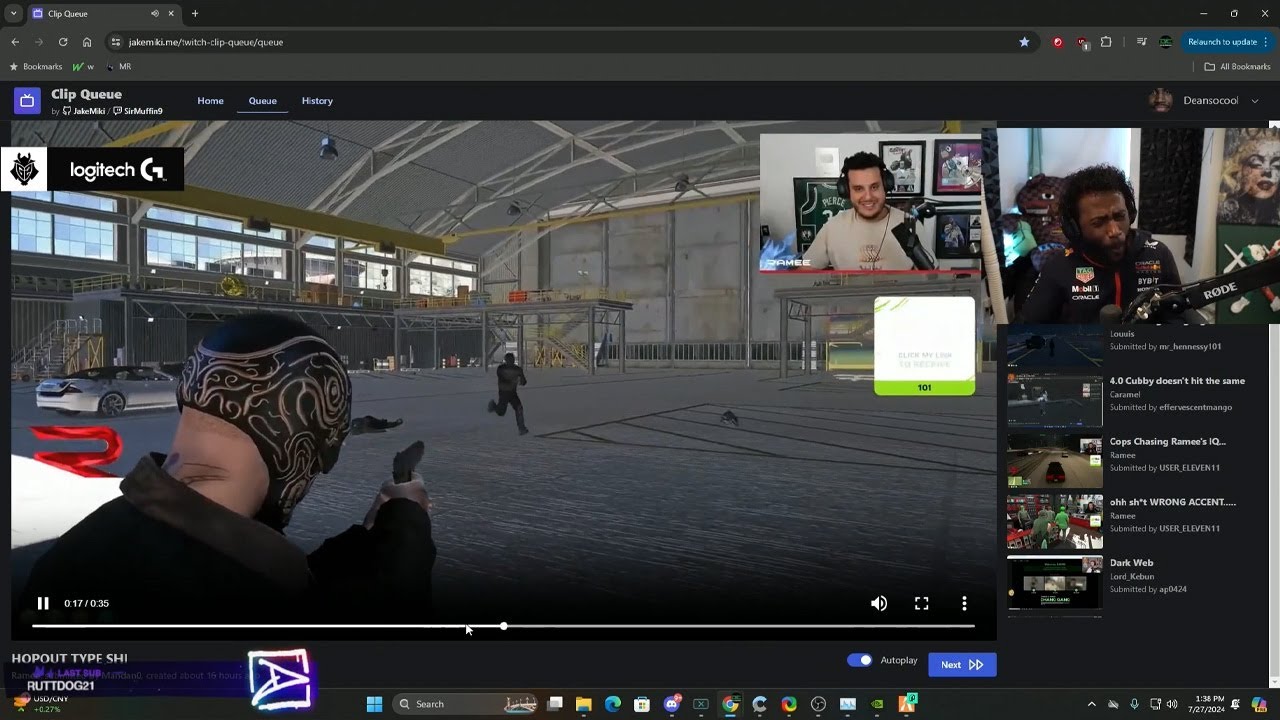Open '4.0 Cubby doesn't hit the same' clip
Screen dimensions: 1280x720
[x=1177, y=381]
